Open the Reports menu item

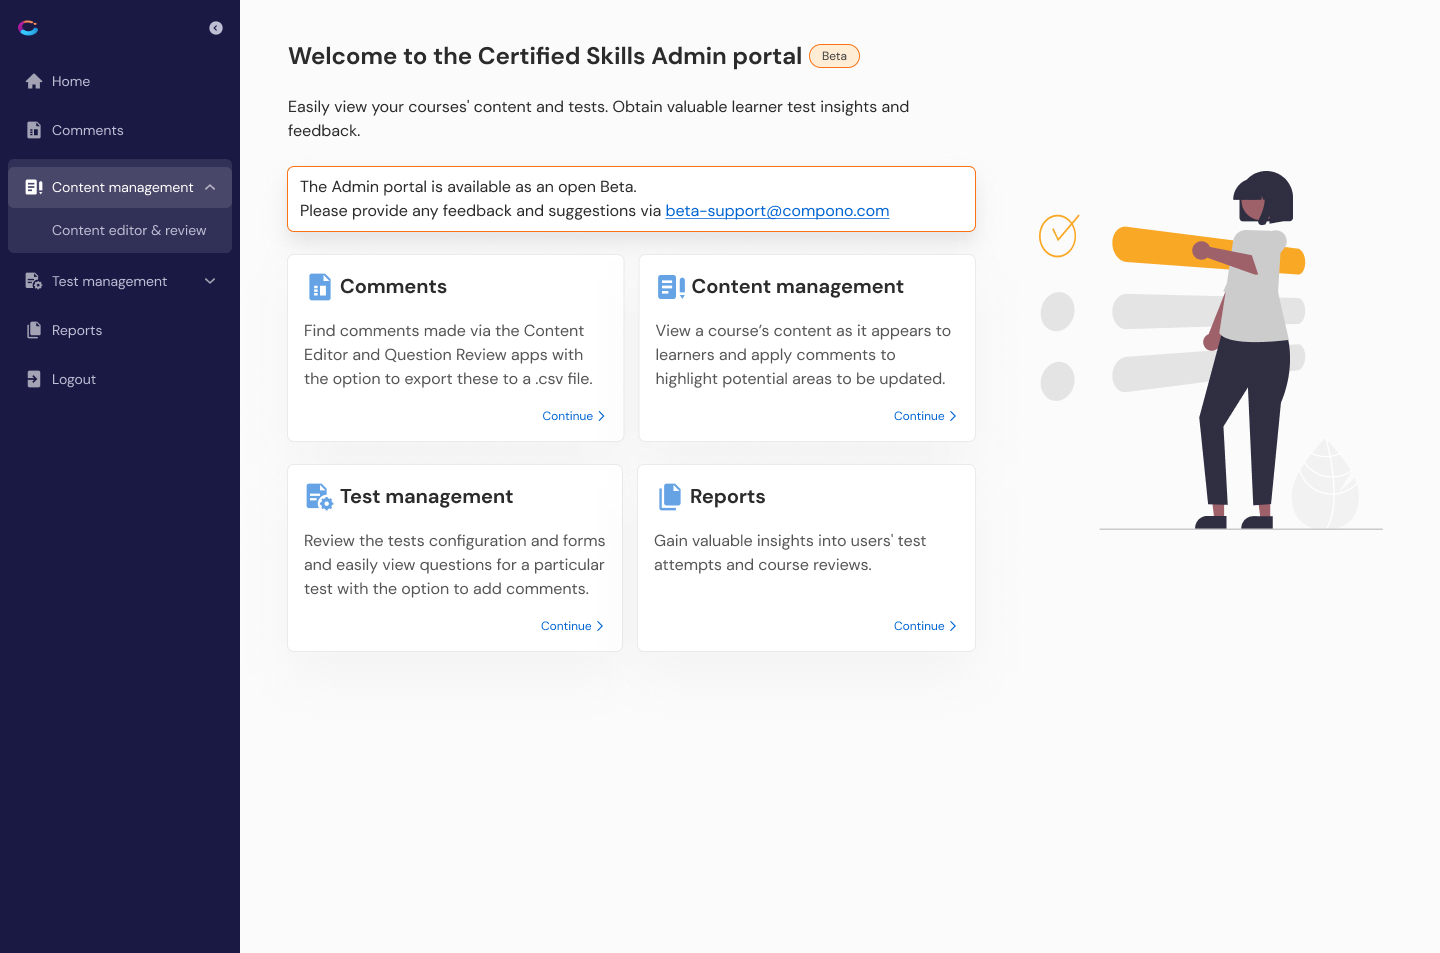point(77,330)
